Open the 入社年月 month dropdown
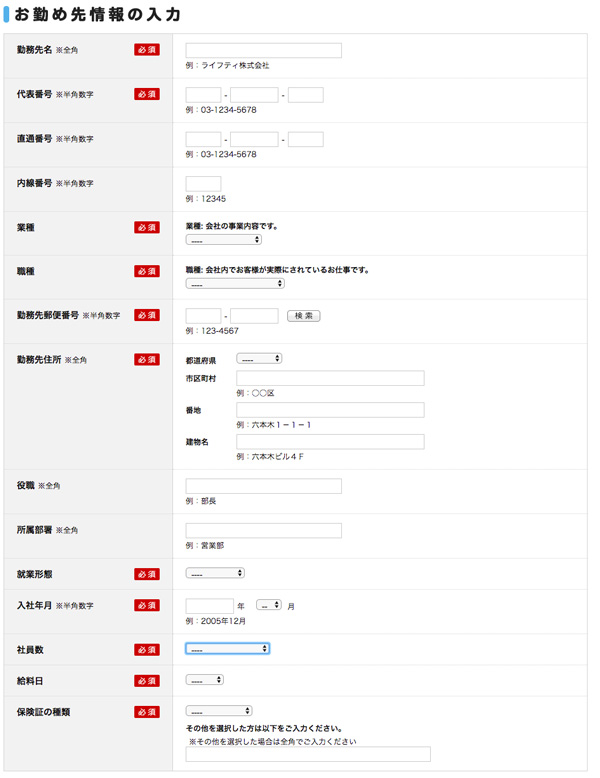The width and height of the screenshot is (600, 778). (269, 605)
